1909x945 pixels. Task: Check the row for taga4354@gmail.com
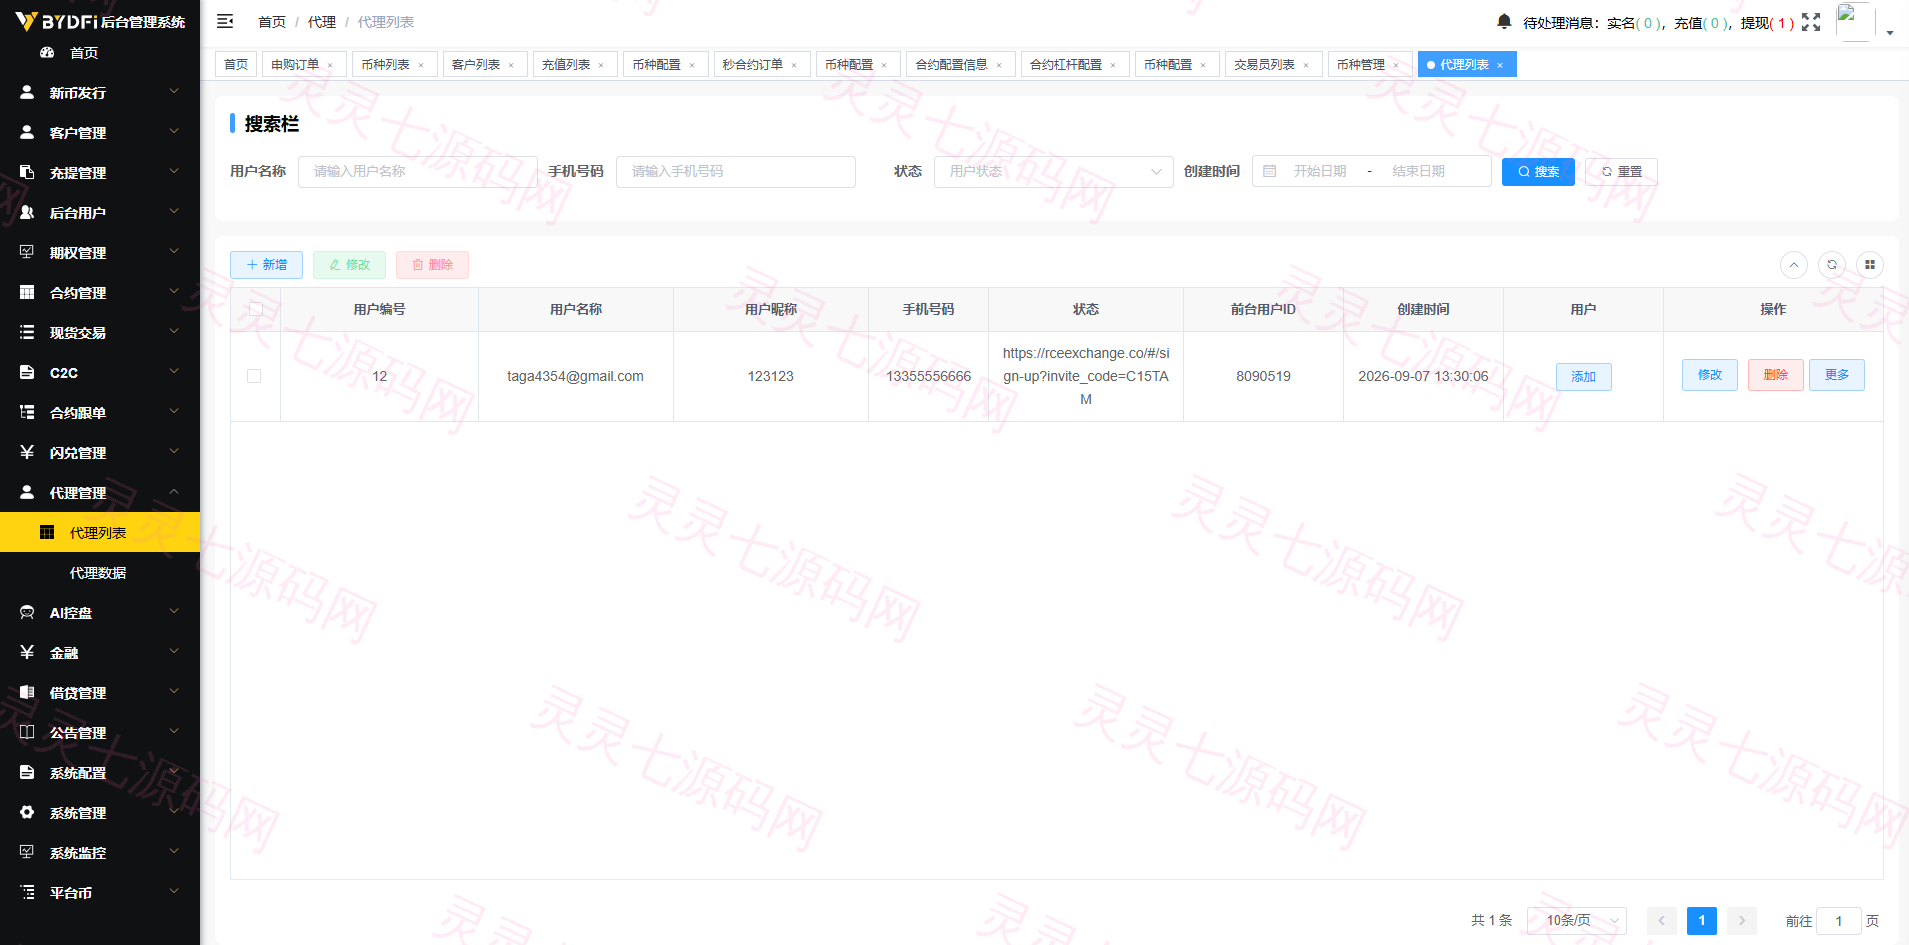tap(254, 376)
